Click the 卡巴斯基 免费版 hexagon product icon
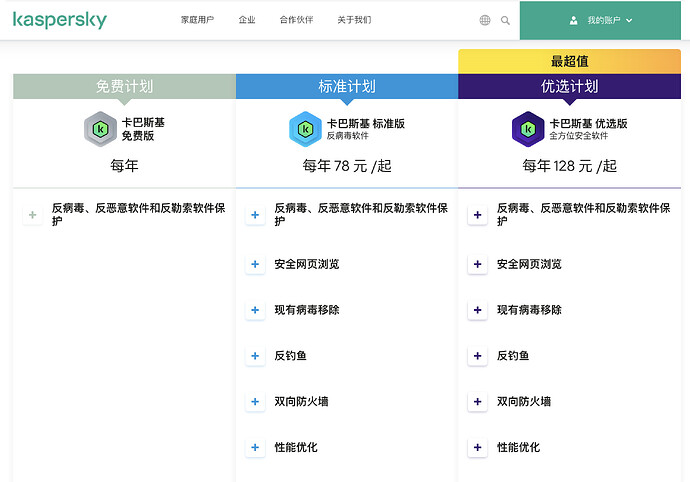 coord(100,129)
